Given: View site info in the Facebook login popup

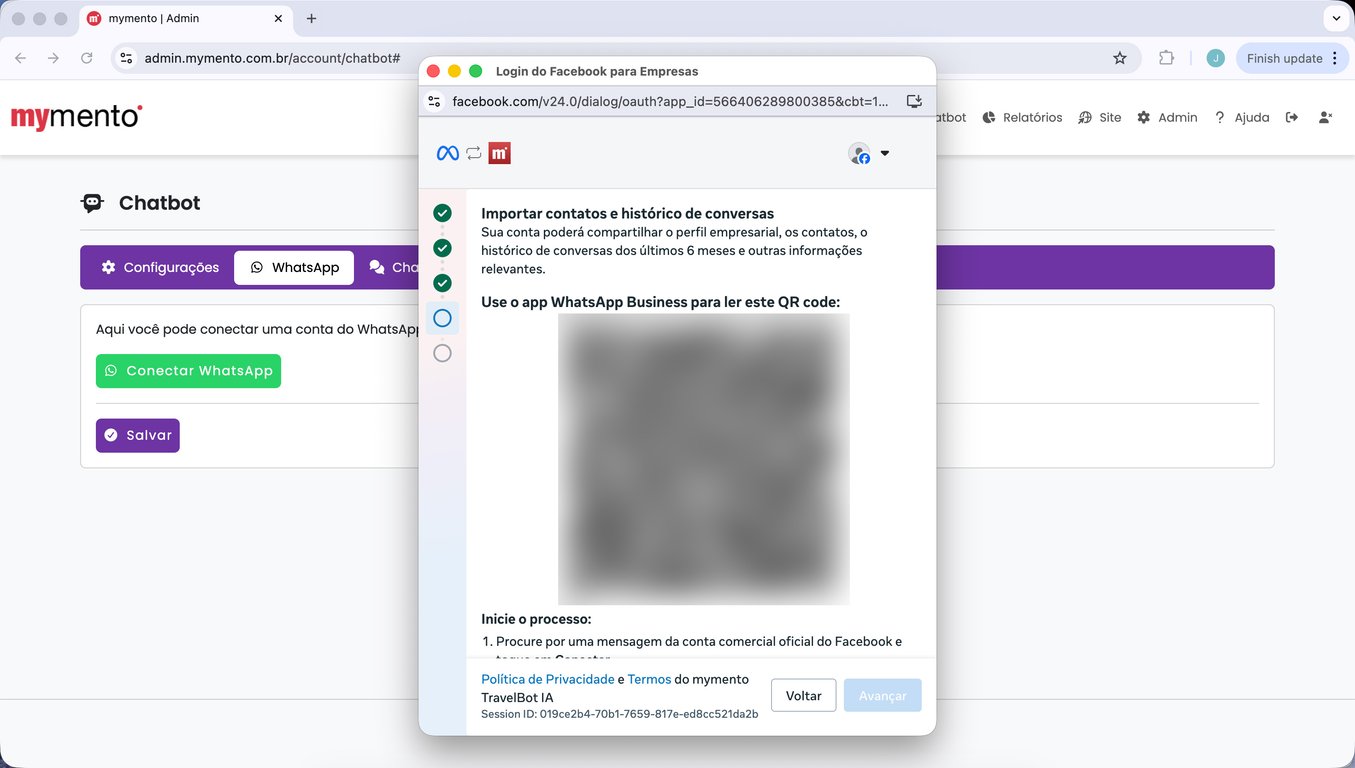Looking at the screenshot, I should 434,101.
